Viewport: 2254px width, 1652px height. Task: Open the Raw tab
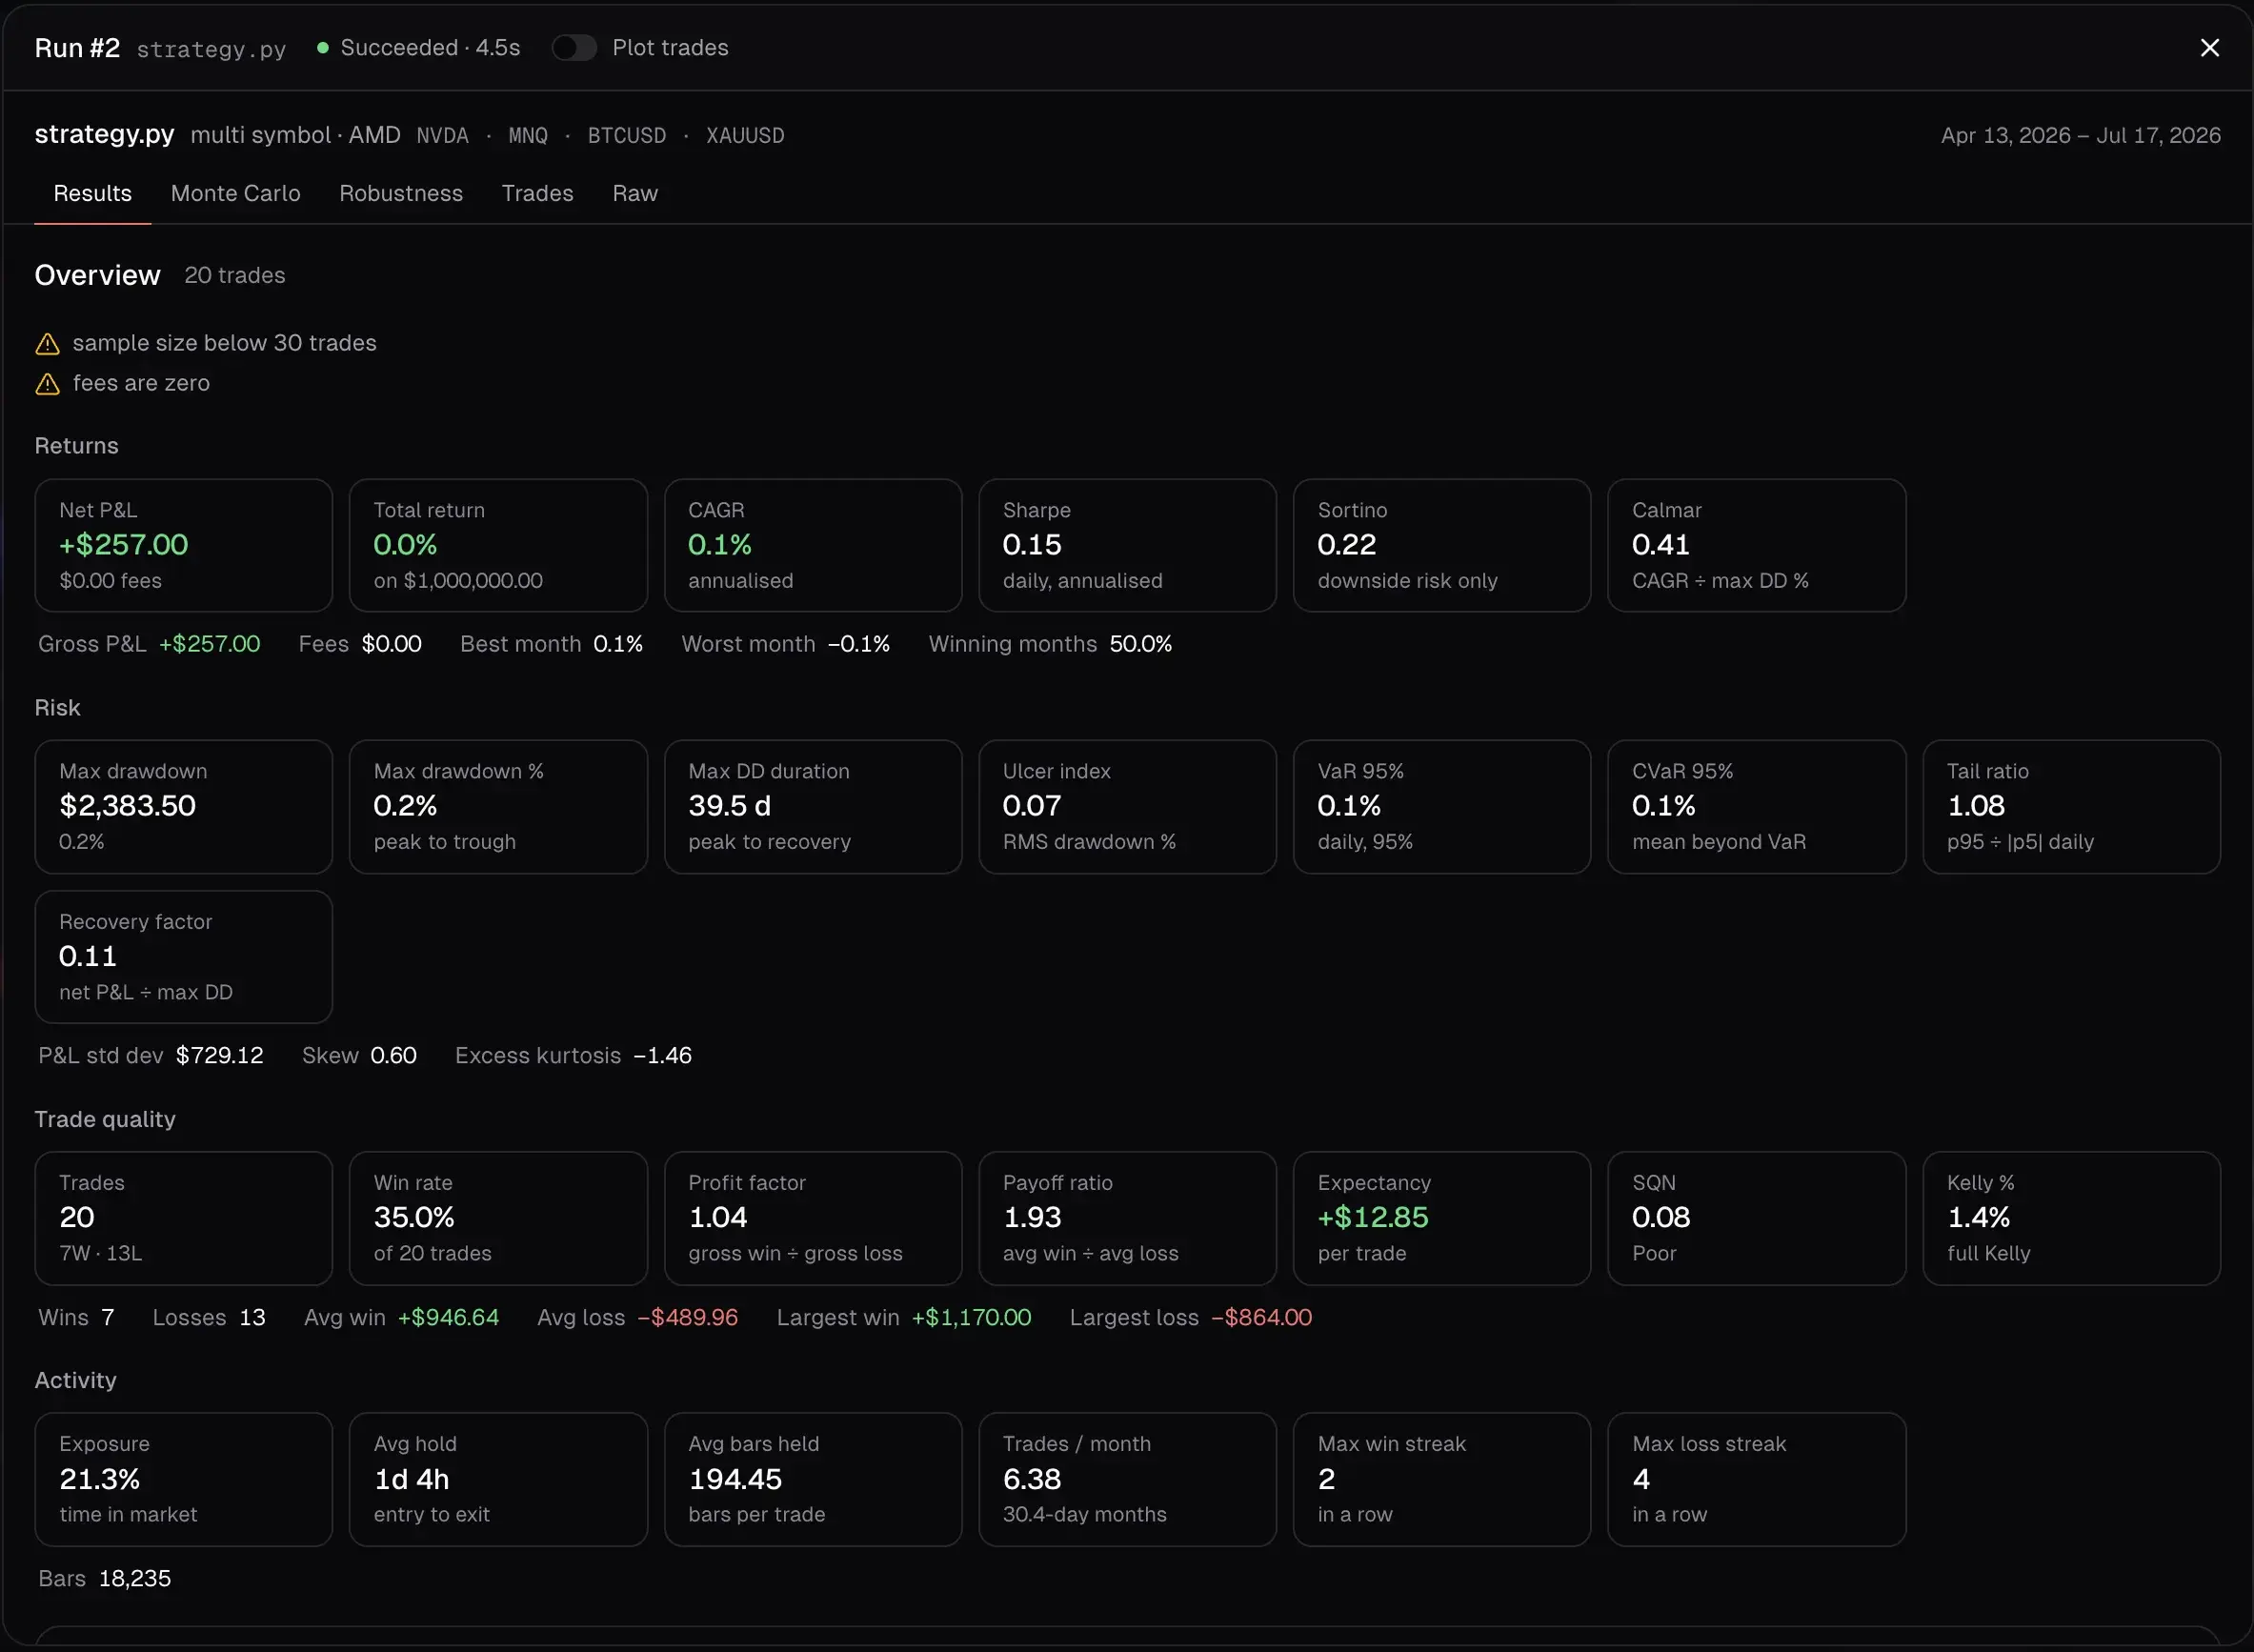(x=635, y=193)
